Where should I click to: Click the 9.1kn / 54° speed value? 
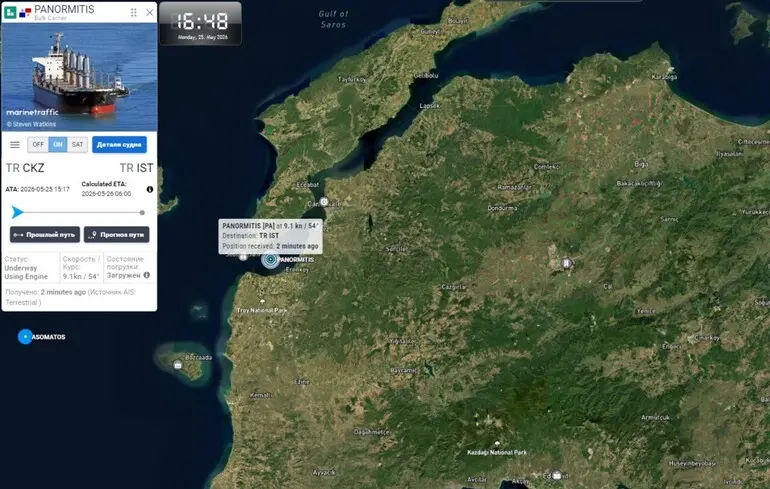[x=81, y=276]
